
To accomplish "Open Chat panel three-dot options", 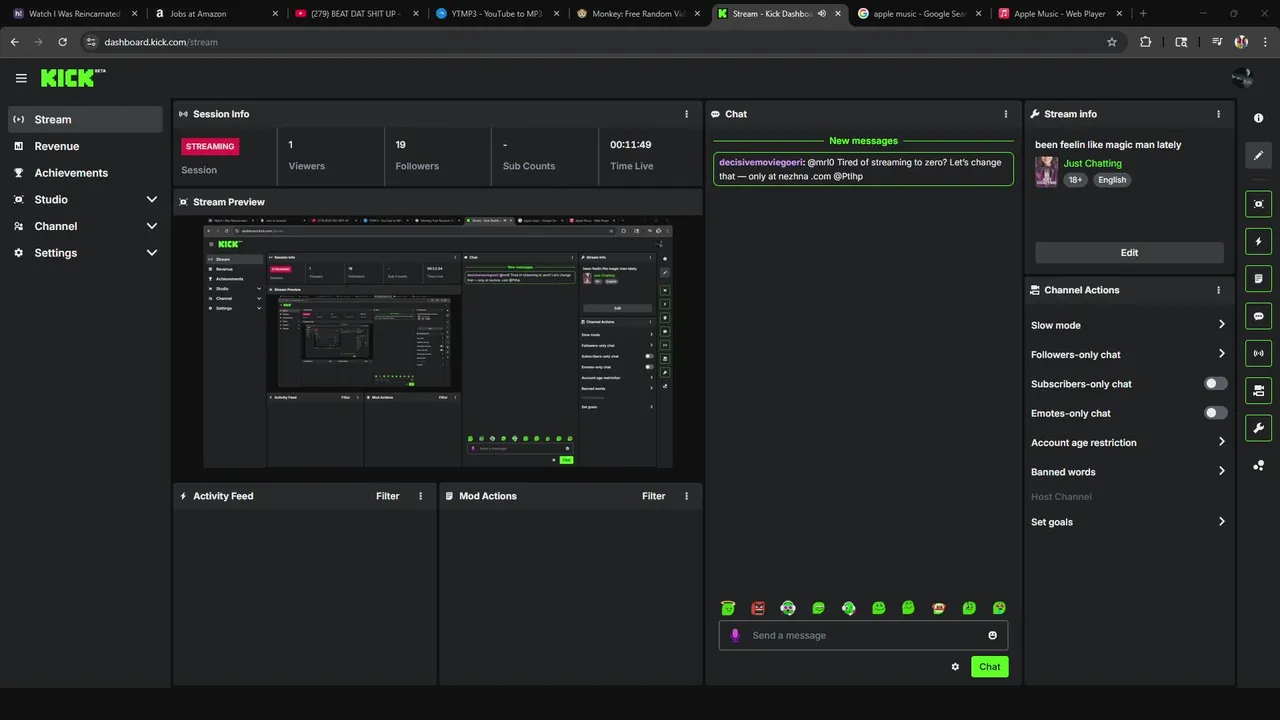I will (1006, 114).
